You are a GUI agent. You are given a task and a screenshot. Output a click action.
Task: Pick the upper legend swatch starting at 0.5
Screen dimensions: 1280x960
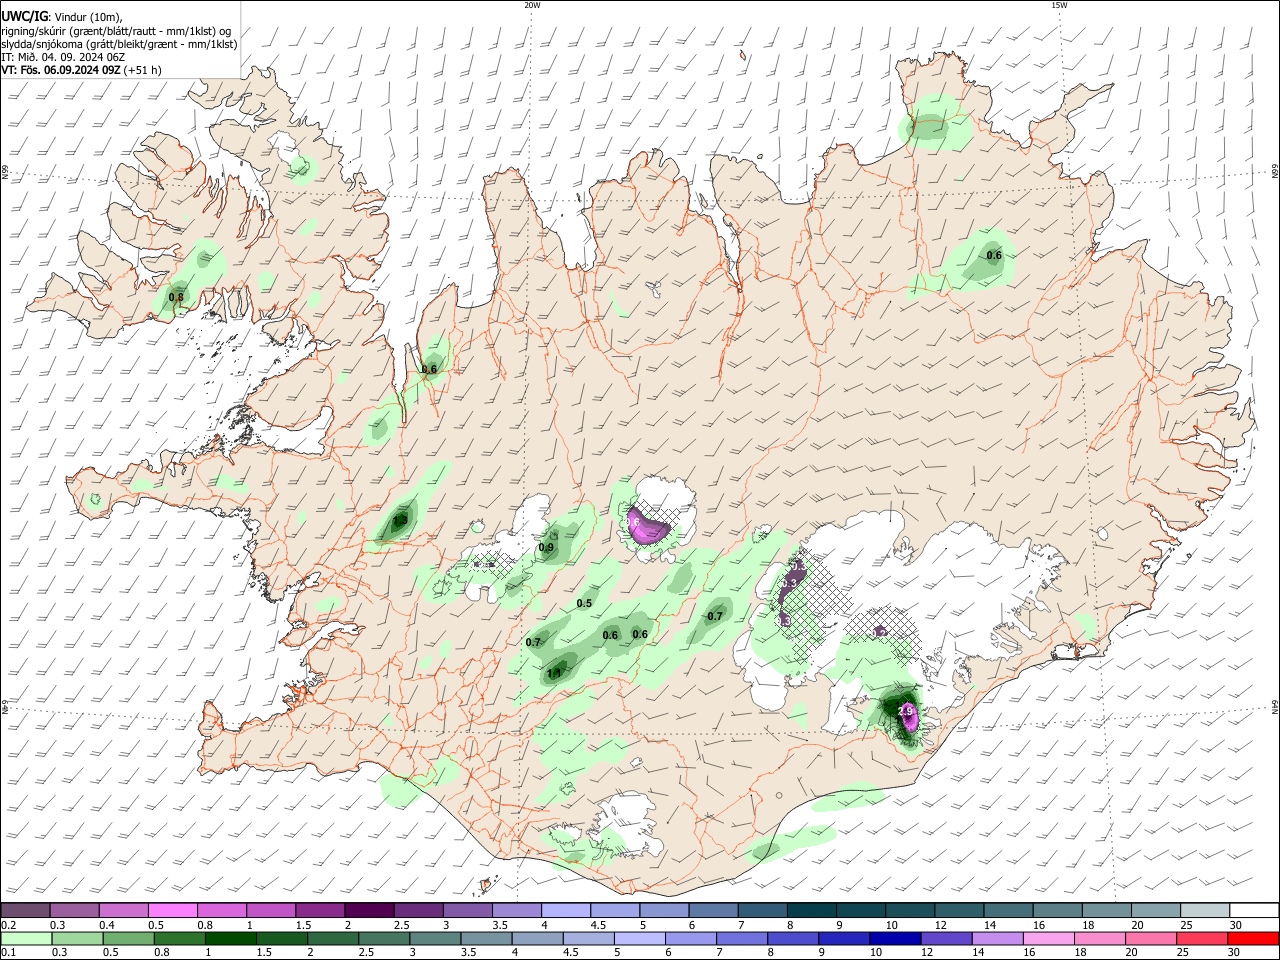(x=172, y=910)
